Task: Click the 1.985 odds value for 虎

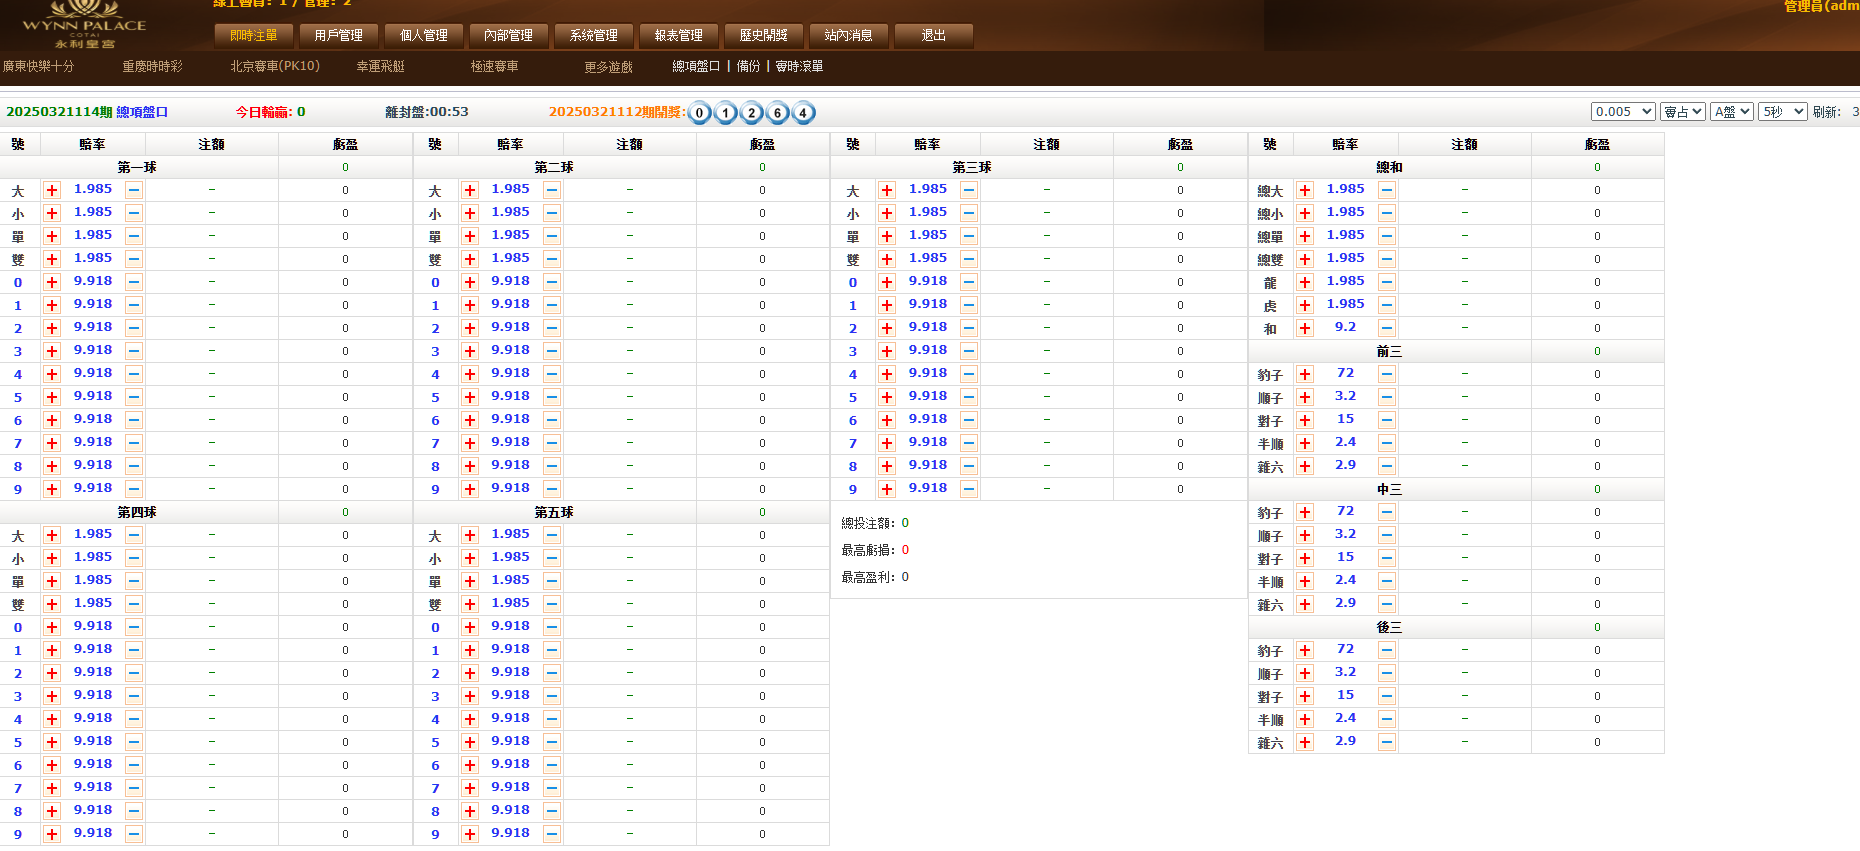Action: [x=1345, y=304]
